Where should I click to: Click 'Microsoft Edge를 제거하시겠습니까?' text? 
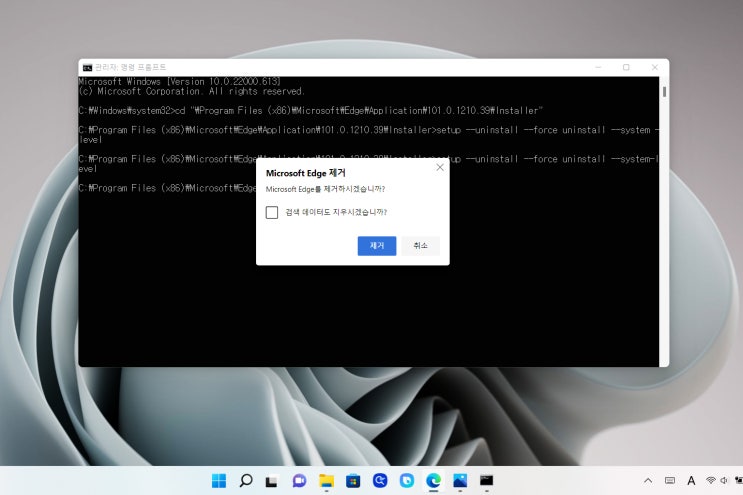326,189
